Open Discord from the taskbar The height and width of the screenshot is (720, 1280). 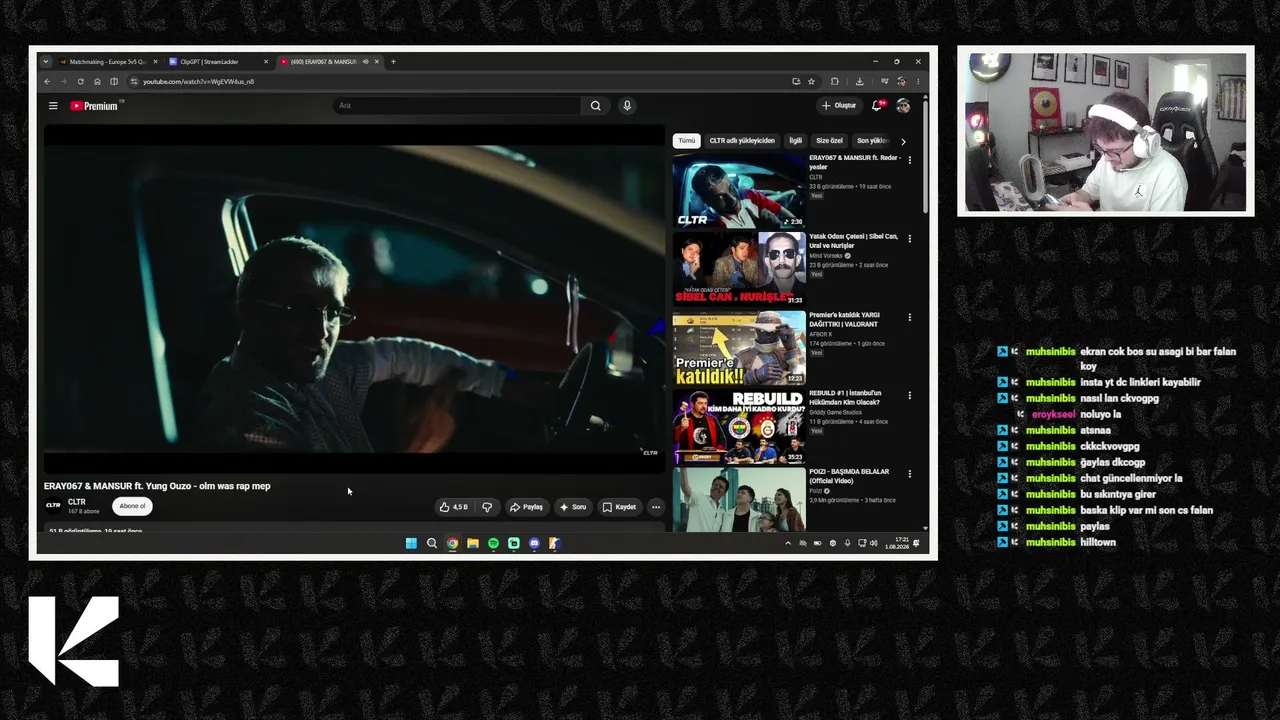(x=534, y=543)
